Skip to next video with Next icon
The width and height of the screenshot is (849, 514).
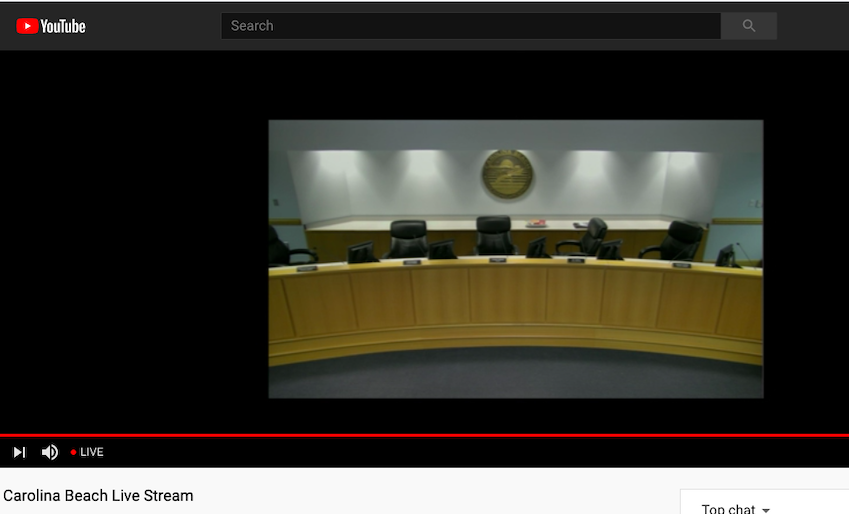click(x=19, y=452)
